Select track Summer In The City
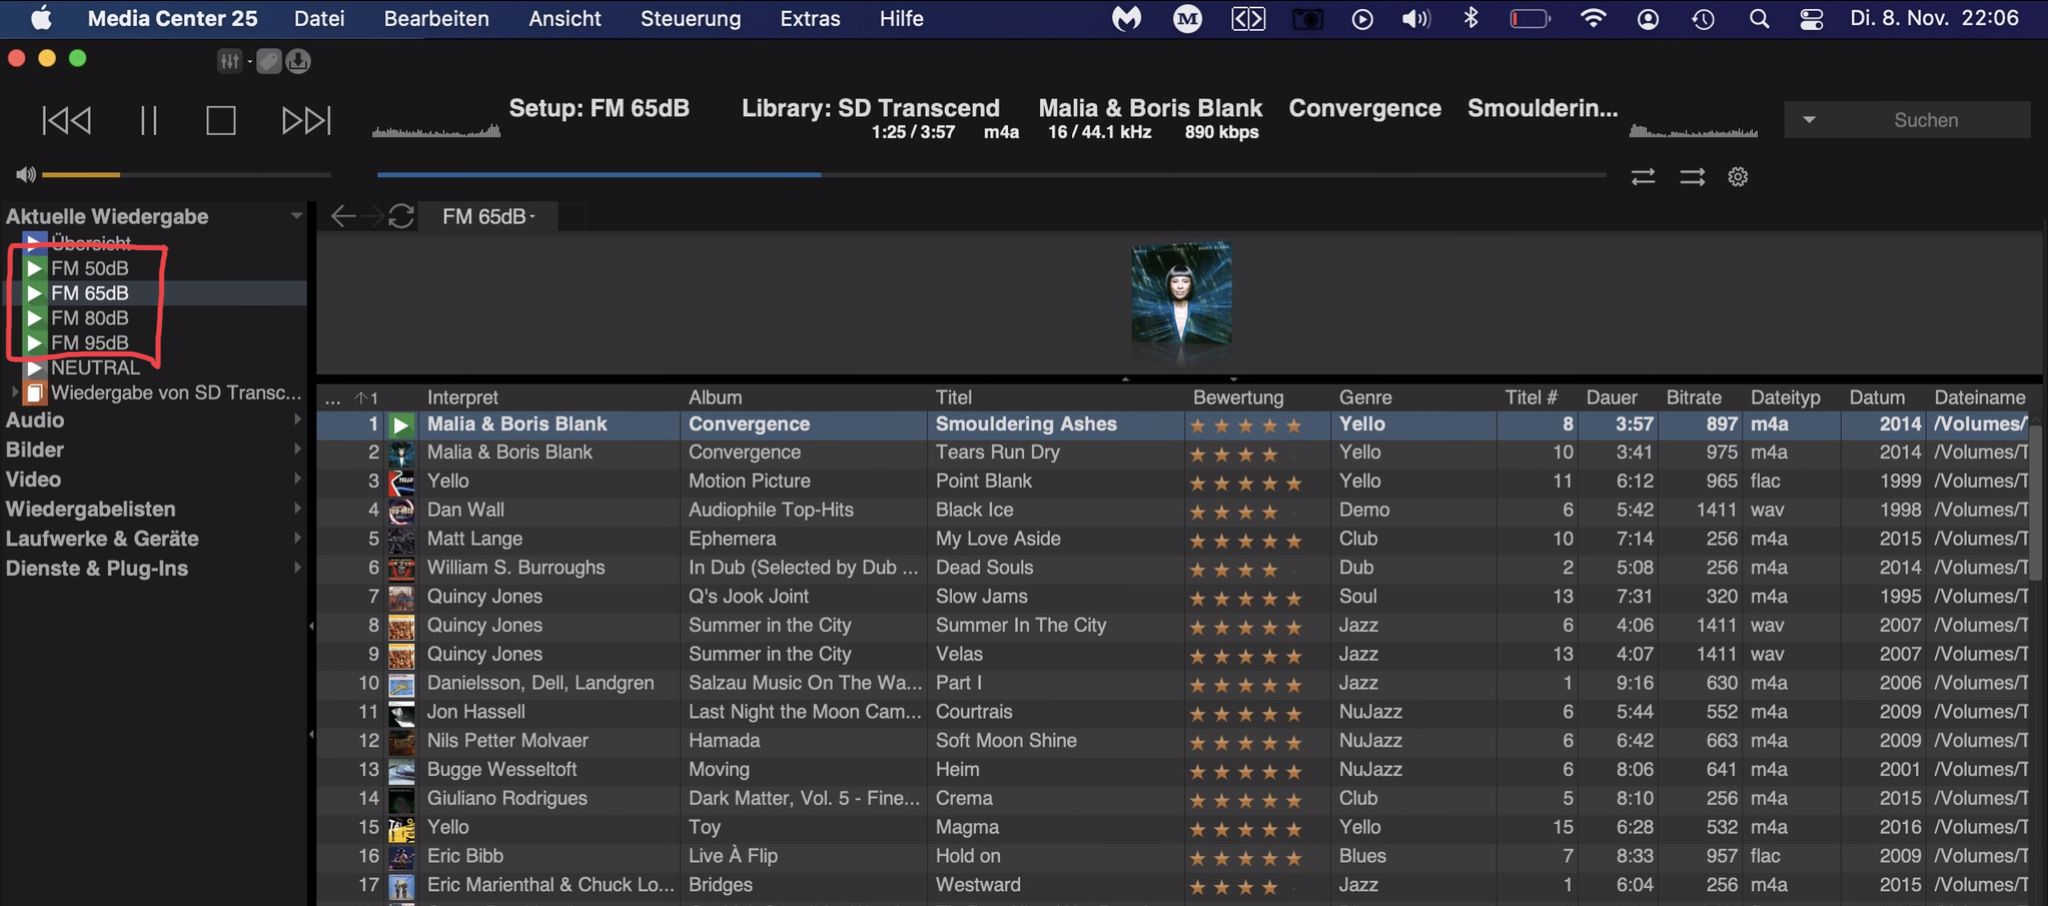Viewport: 2048px width, 906px height. (x=1020, y=626)
